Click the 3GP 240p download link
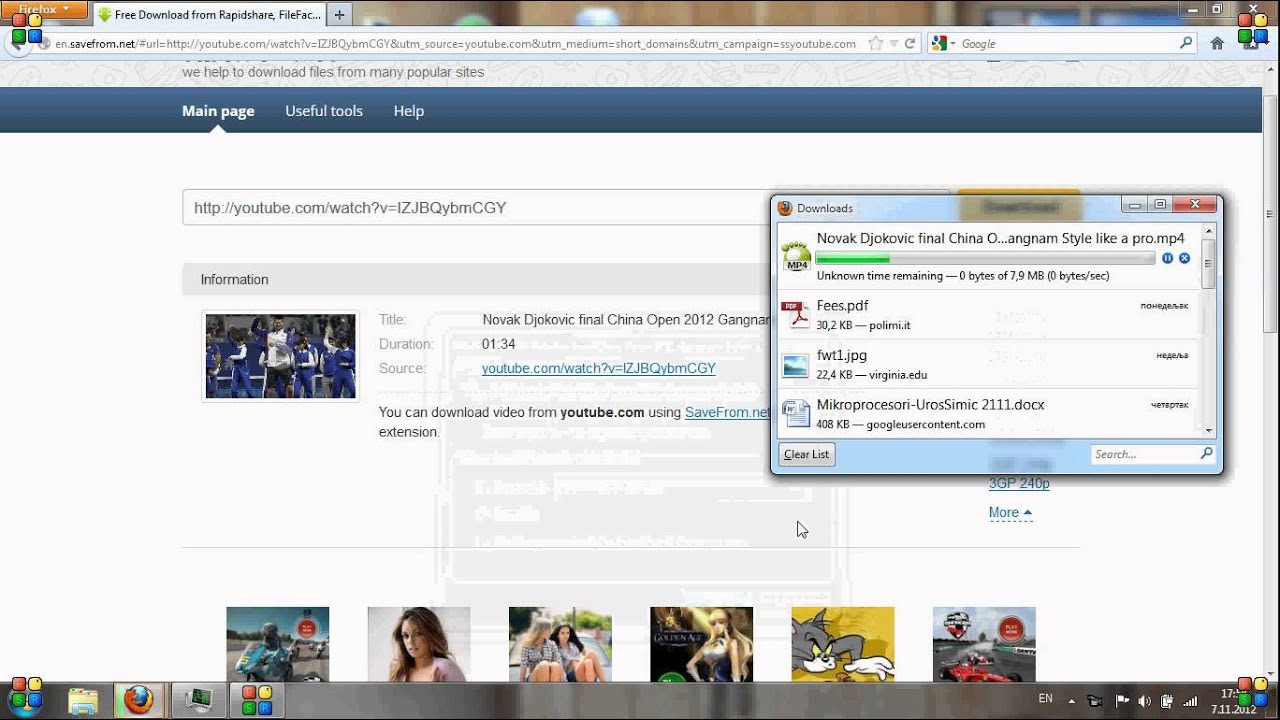This screenshot has width=1280, height=720. click(1019, 484)
